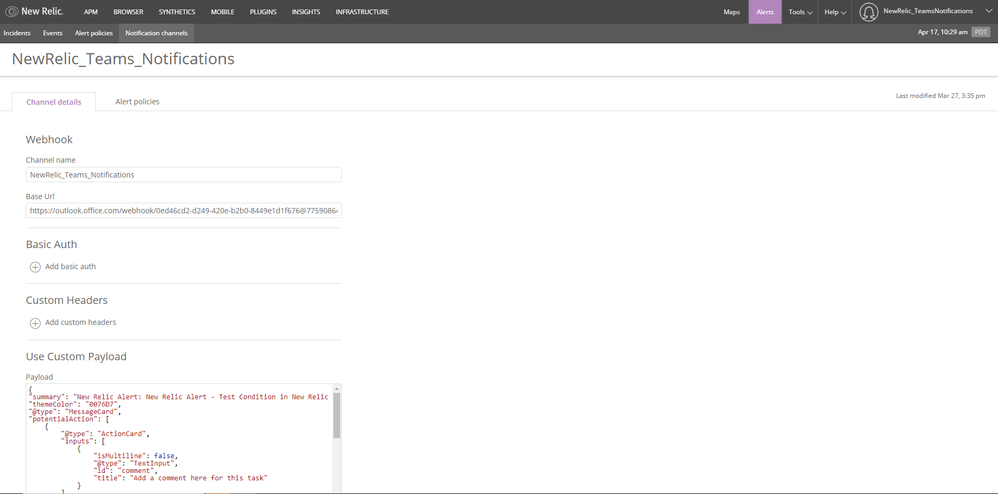Click the PDT timezone badge
Viewport: 998px width, 494px height.
pos(981,32)
